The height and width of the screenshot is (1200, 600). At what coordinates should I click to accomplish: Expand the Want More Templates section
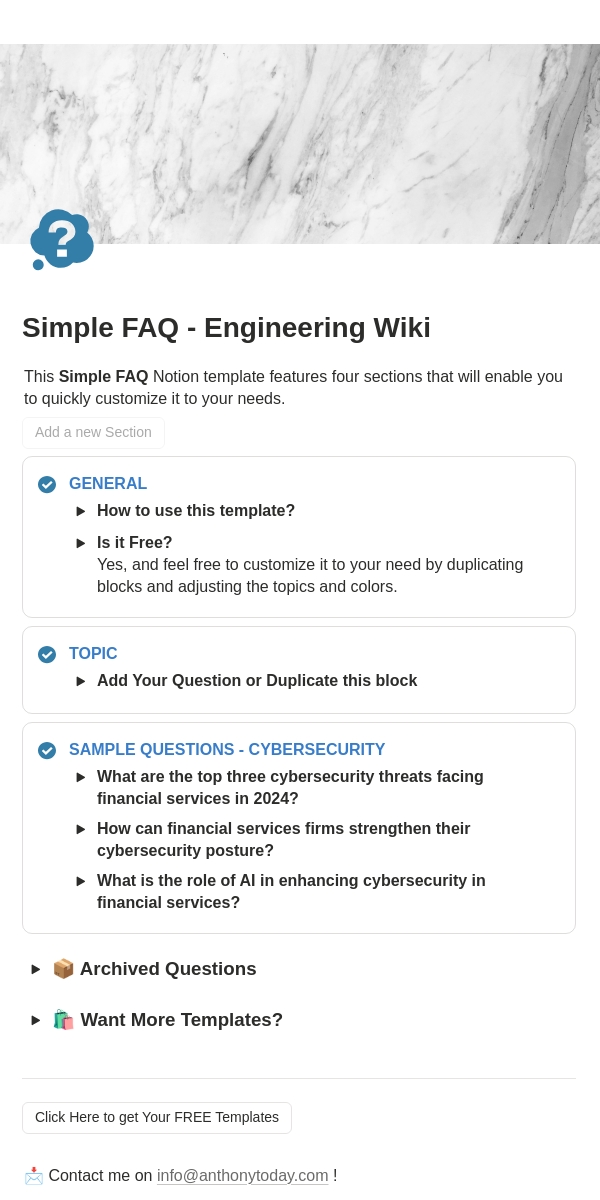(x=36, y=1020)
